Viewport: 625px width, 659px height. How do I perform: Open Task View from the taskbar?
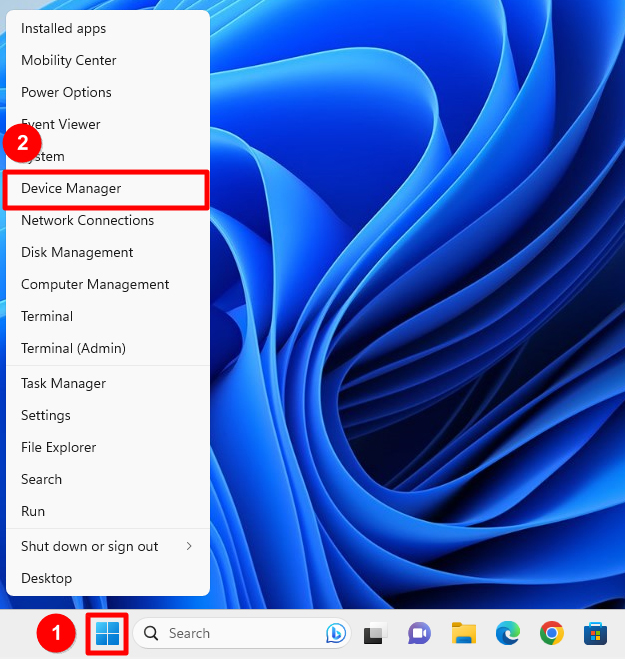pyautogui.click(x=375, y=633)
